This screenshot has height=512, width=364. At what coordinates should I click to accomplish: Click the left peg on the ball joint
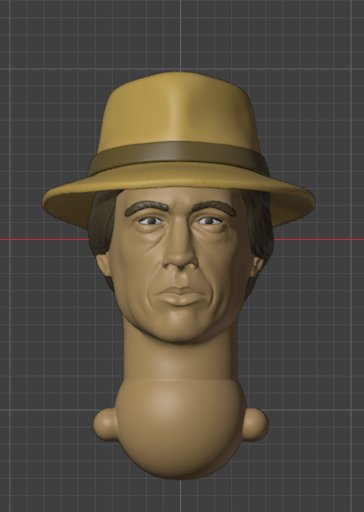point(105,424)
